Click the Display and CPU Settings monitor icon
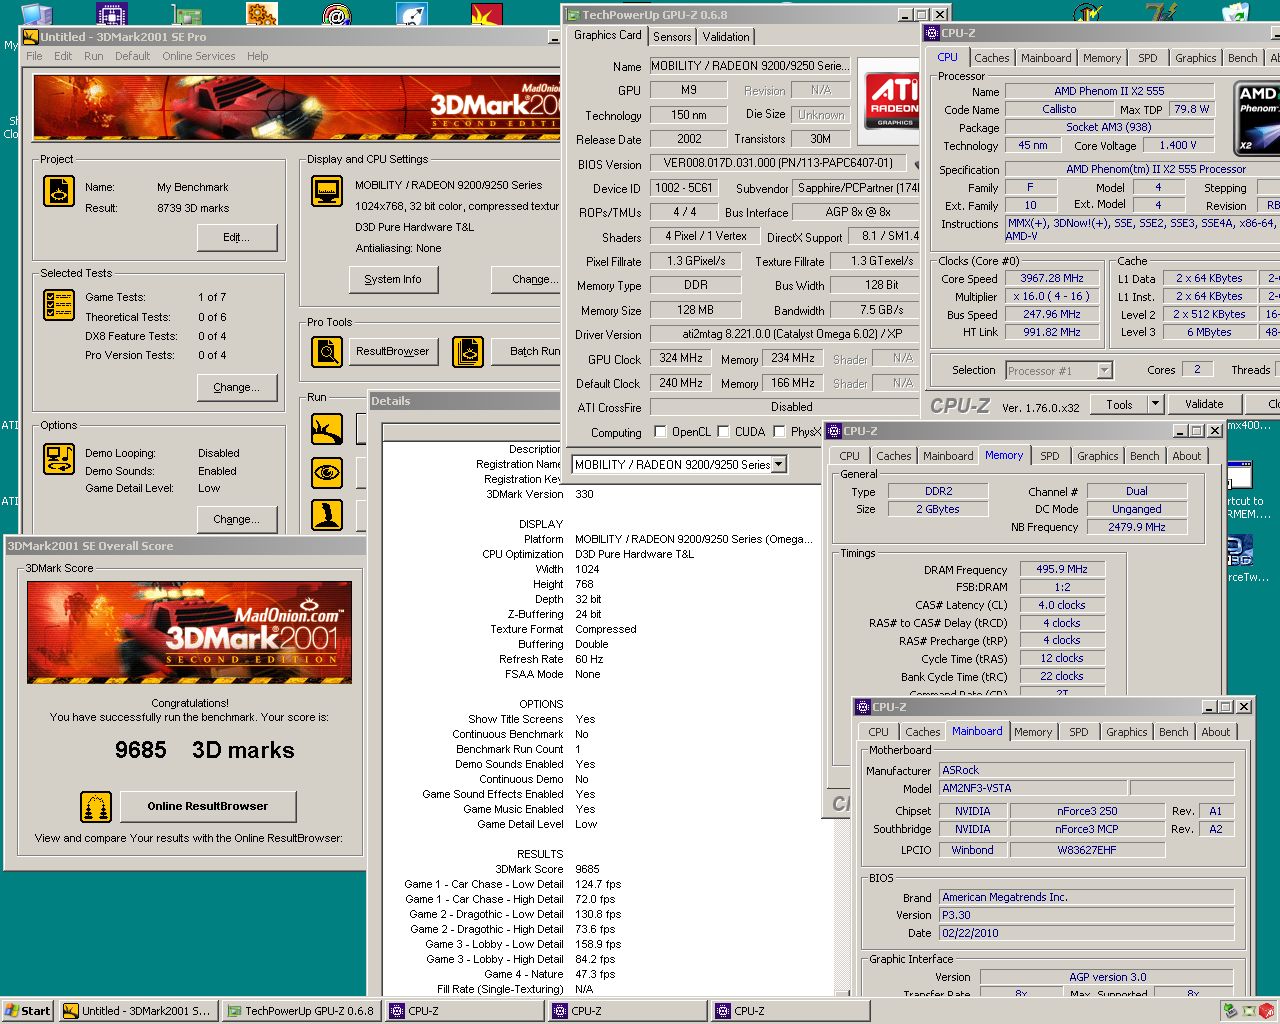Screen dimensions: 1280x1024 (x=327, y=190)
